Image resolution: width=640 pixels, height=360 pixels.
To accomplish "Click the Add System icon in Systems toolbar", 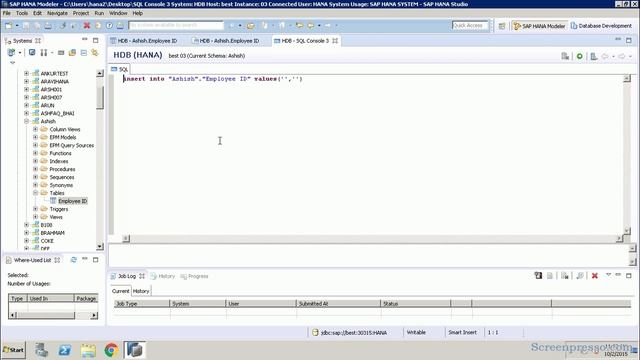I will click(11, 53).
